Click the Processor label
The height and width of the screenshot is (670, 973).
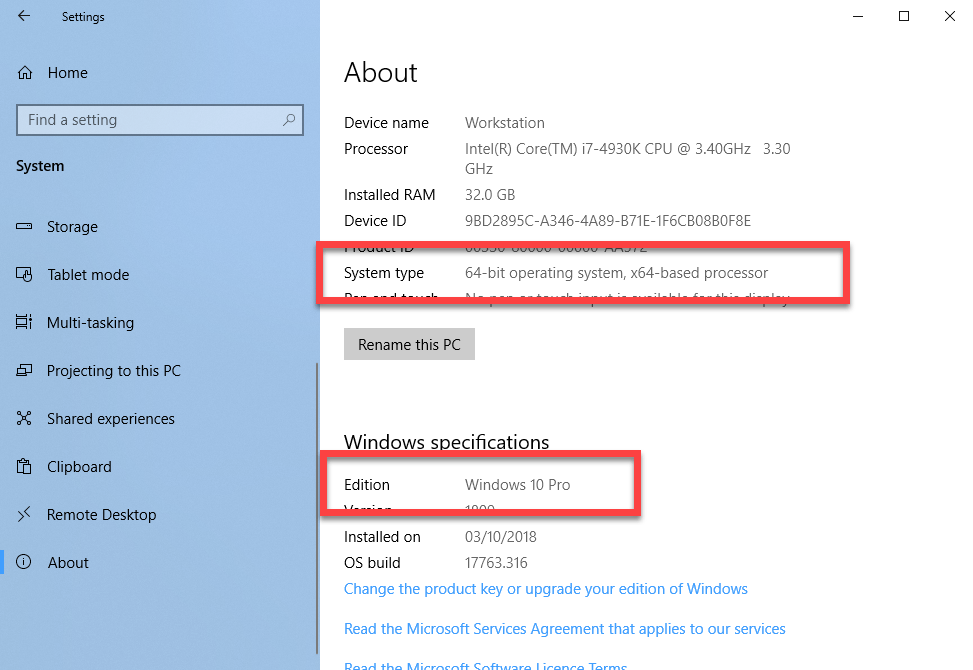pos(376,149)
